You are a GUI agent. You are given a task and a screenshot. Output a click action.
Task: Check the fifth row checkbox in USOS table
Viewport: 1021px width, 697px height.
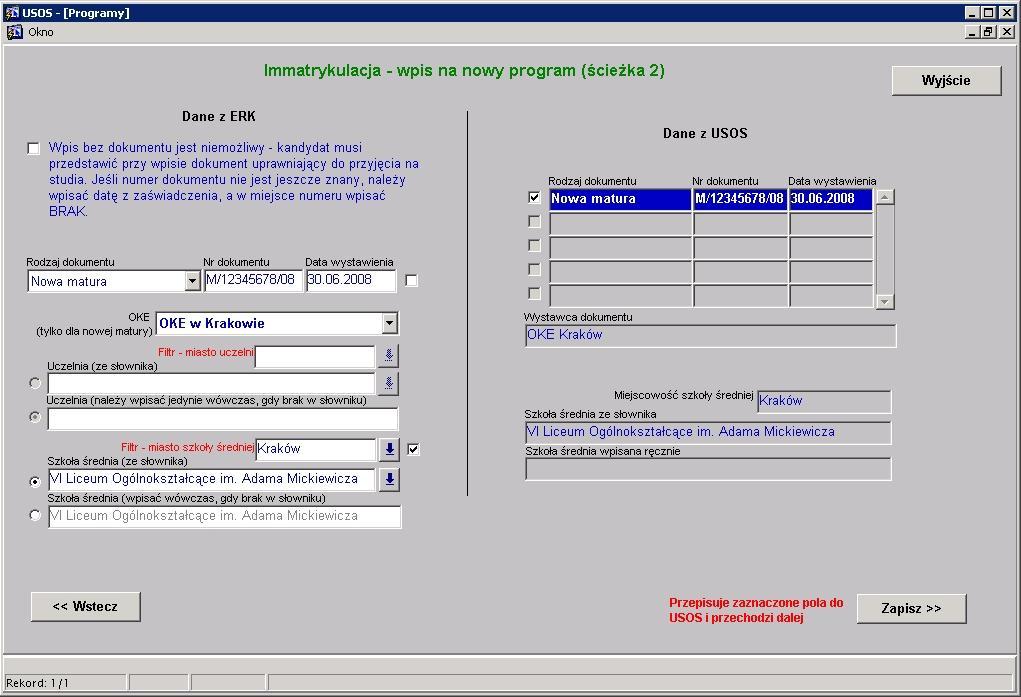(535, 294)
